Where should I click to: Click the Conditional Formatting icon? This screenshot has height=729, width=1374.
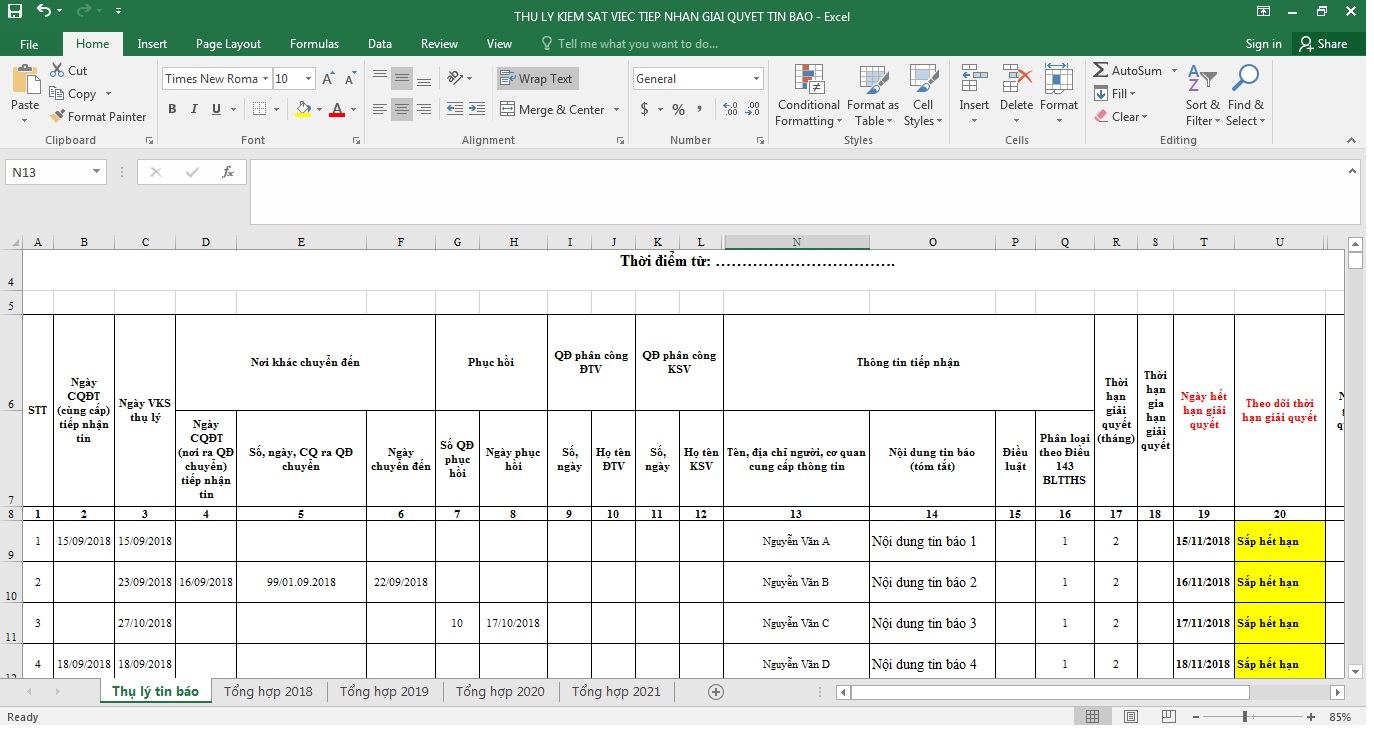coord(808,80)
